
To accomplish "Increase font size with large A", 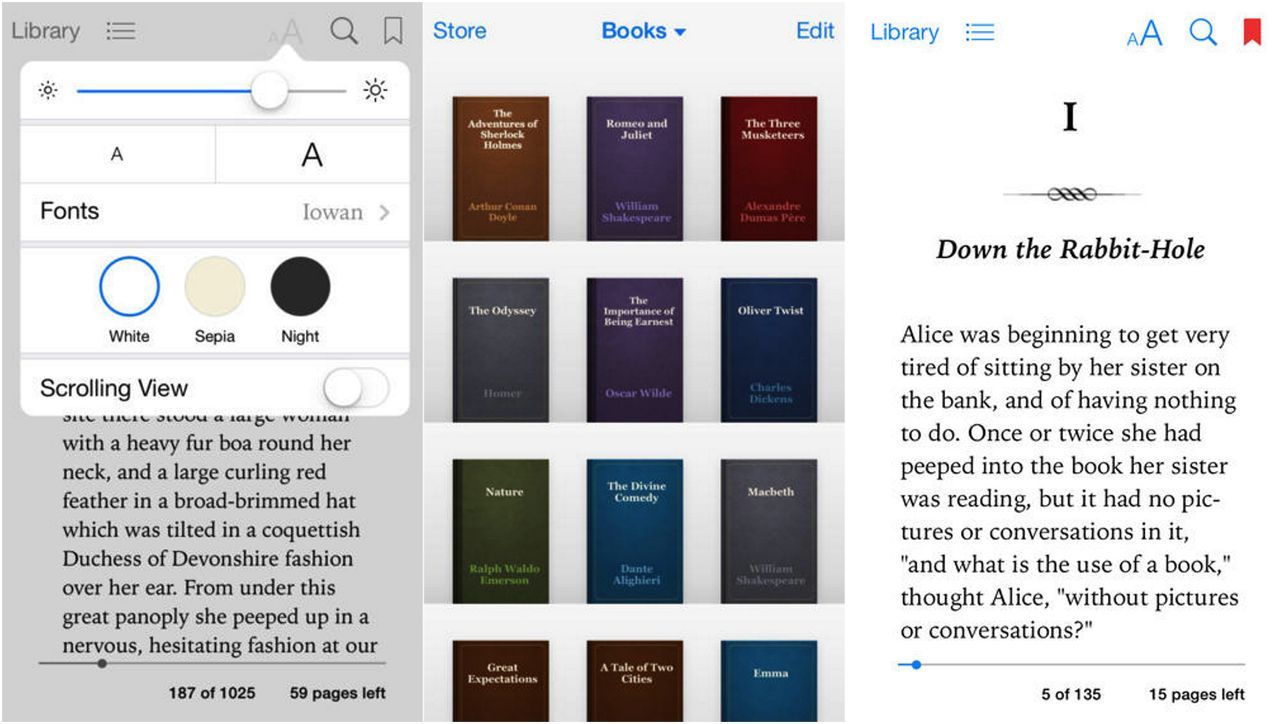I will tap(312, 155).
